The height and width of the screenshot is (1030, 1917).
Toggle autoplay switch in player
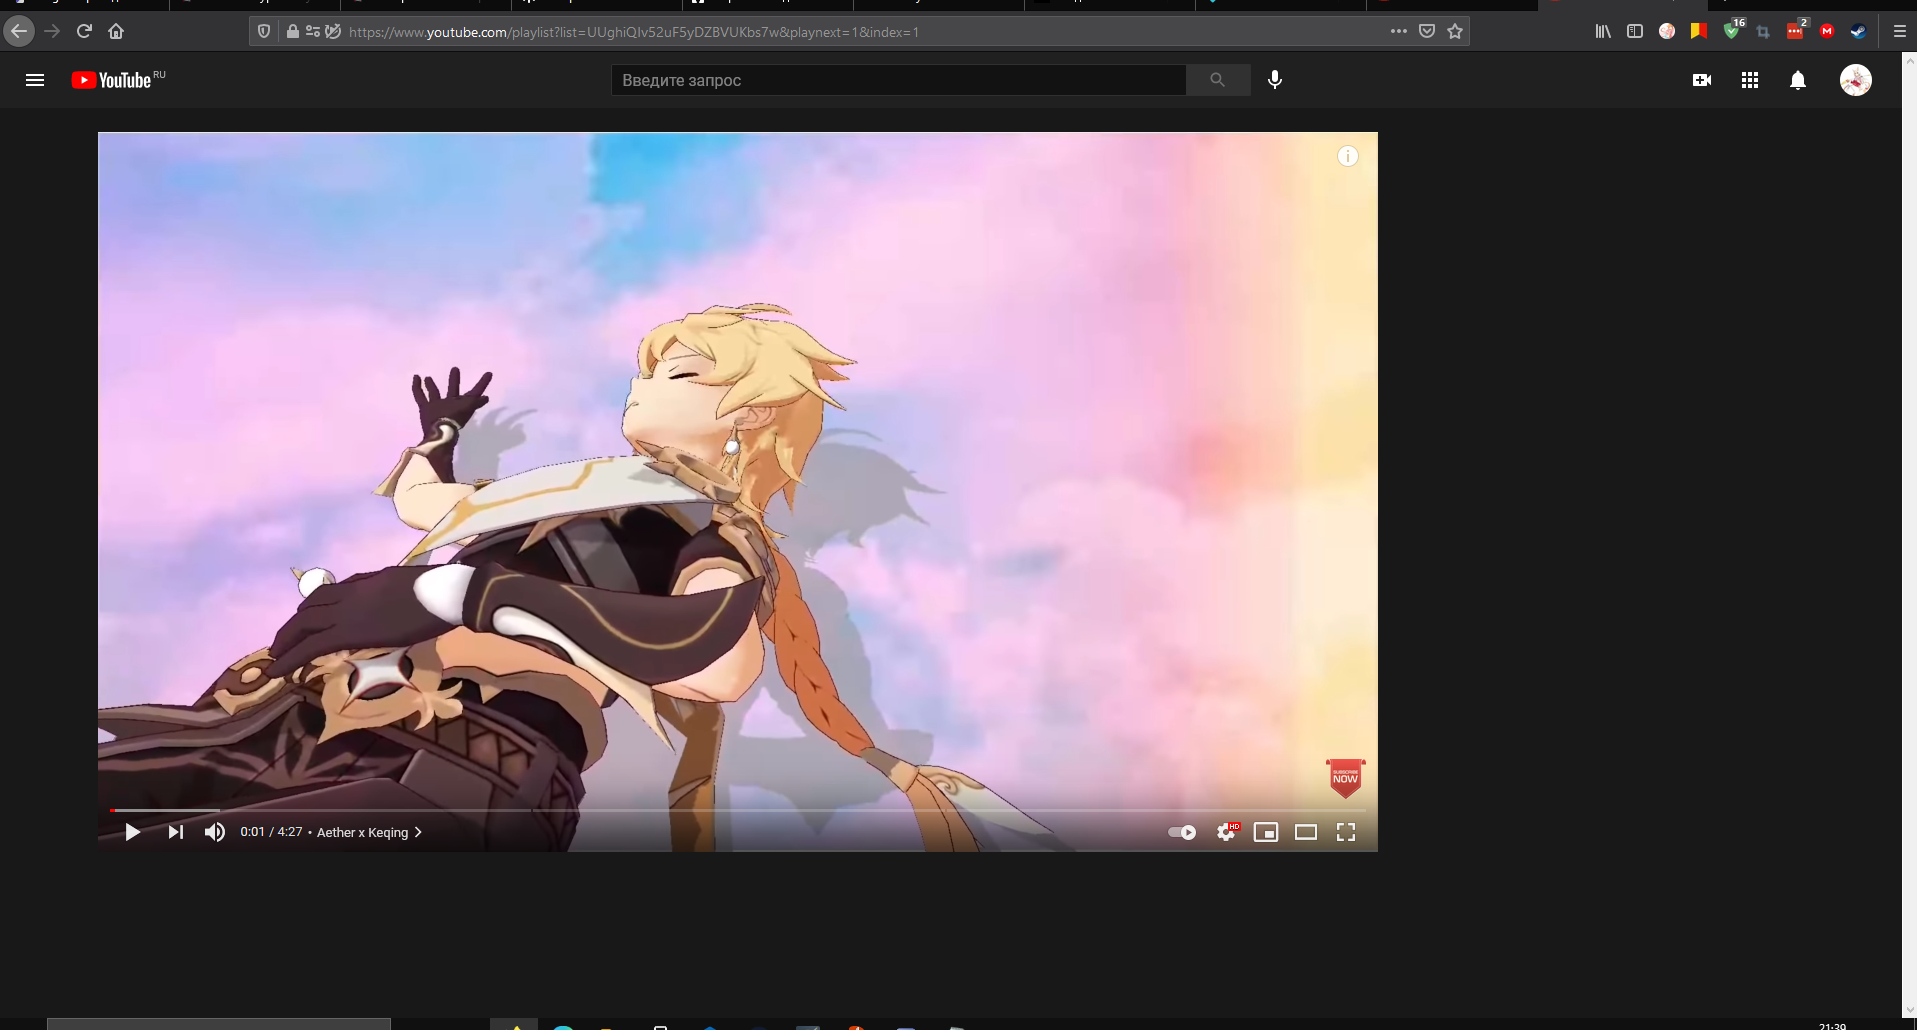[1182, 832]
